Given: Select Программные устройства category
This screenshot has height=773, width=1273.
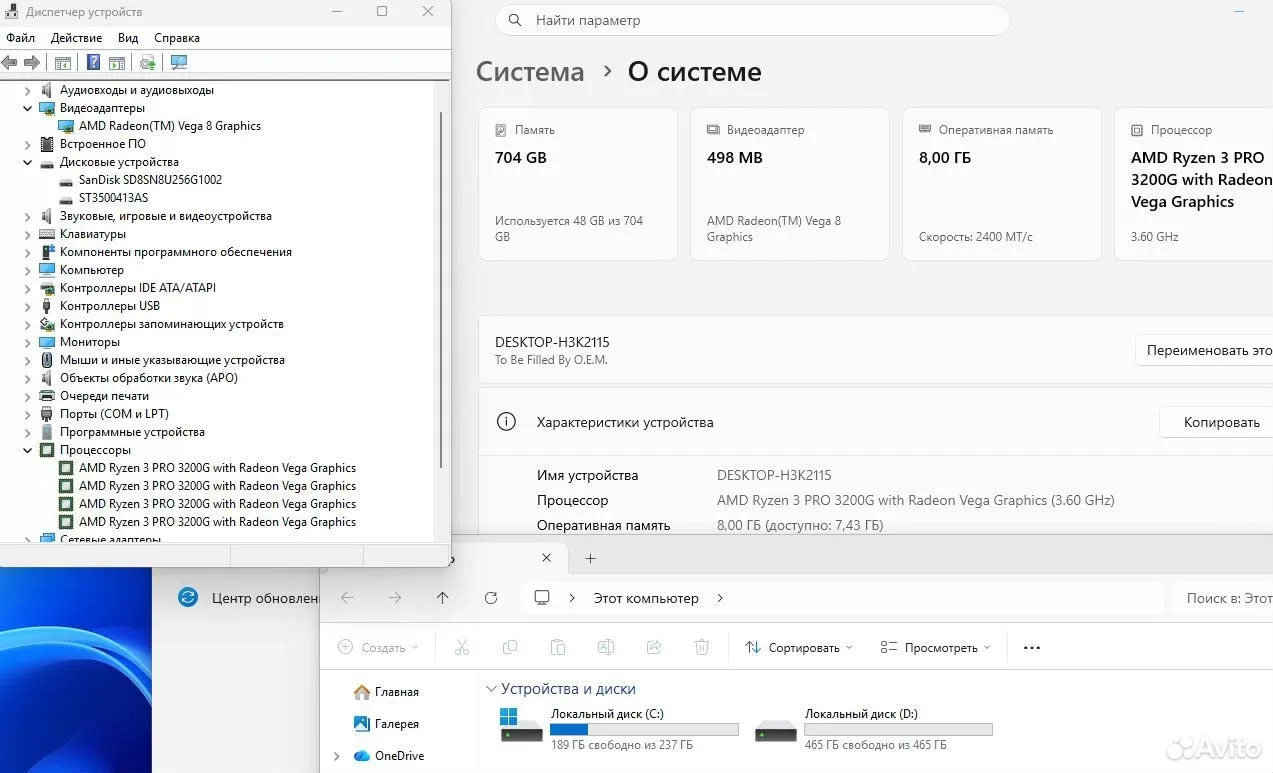Looking at the screenshot, I should (132, 432).
